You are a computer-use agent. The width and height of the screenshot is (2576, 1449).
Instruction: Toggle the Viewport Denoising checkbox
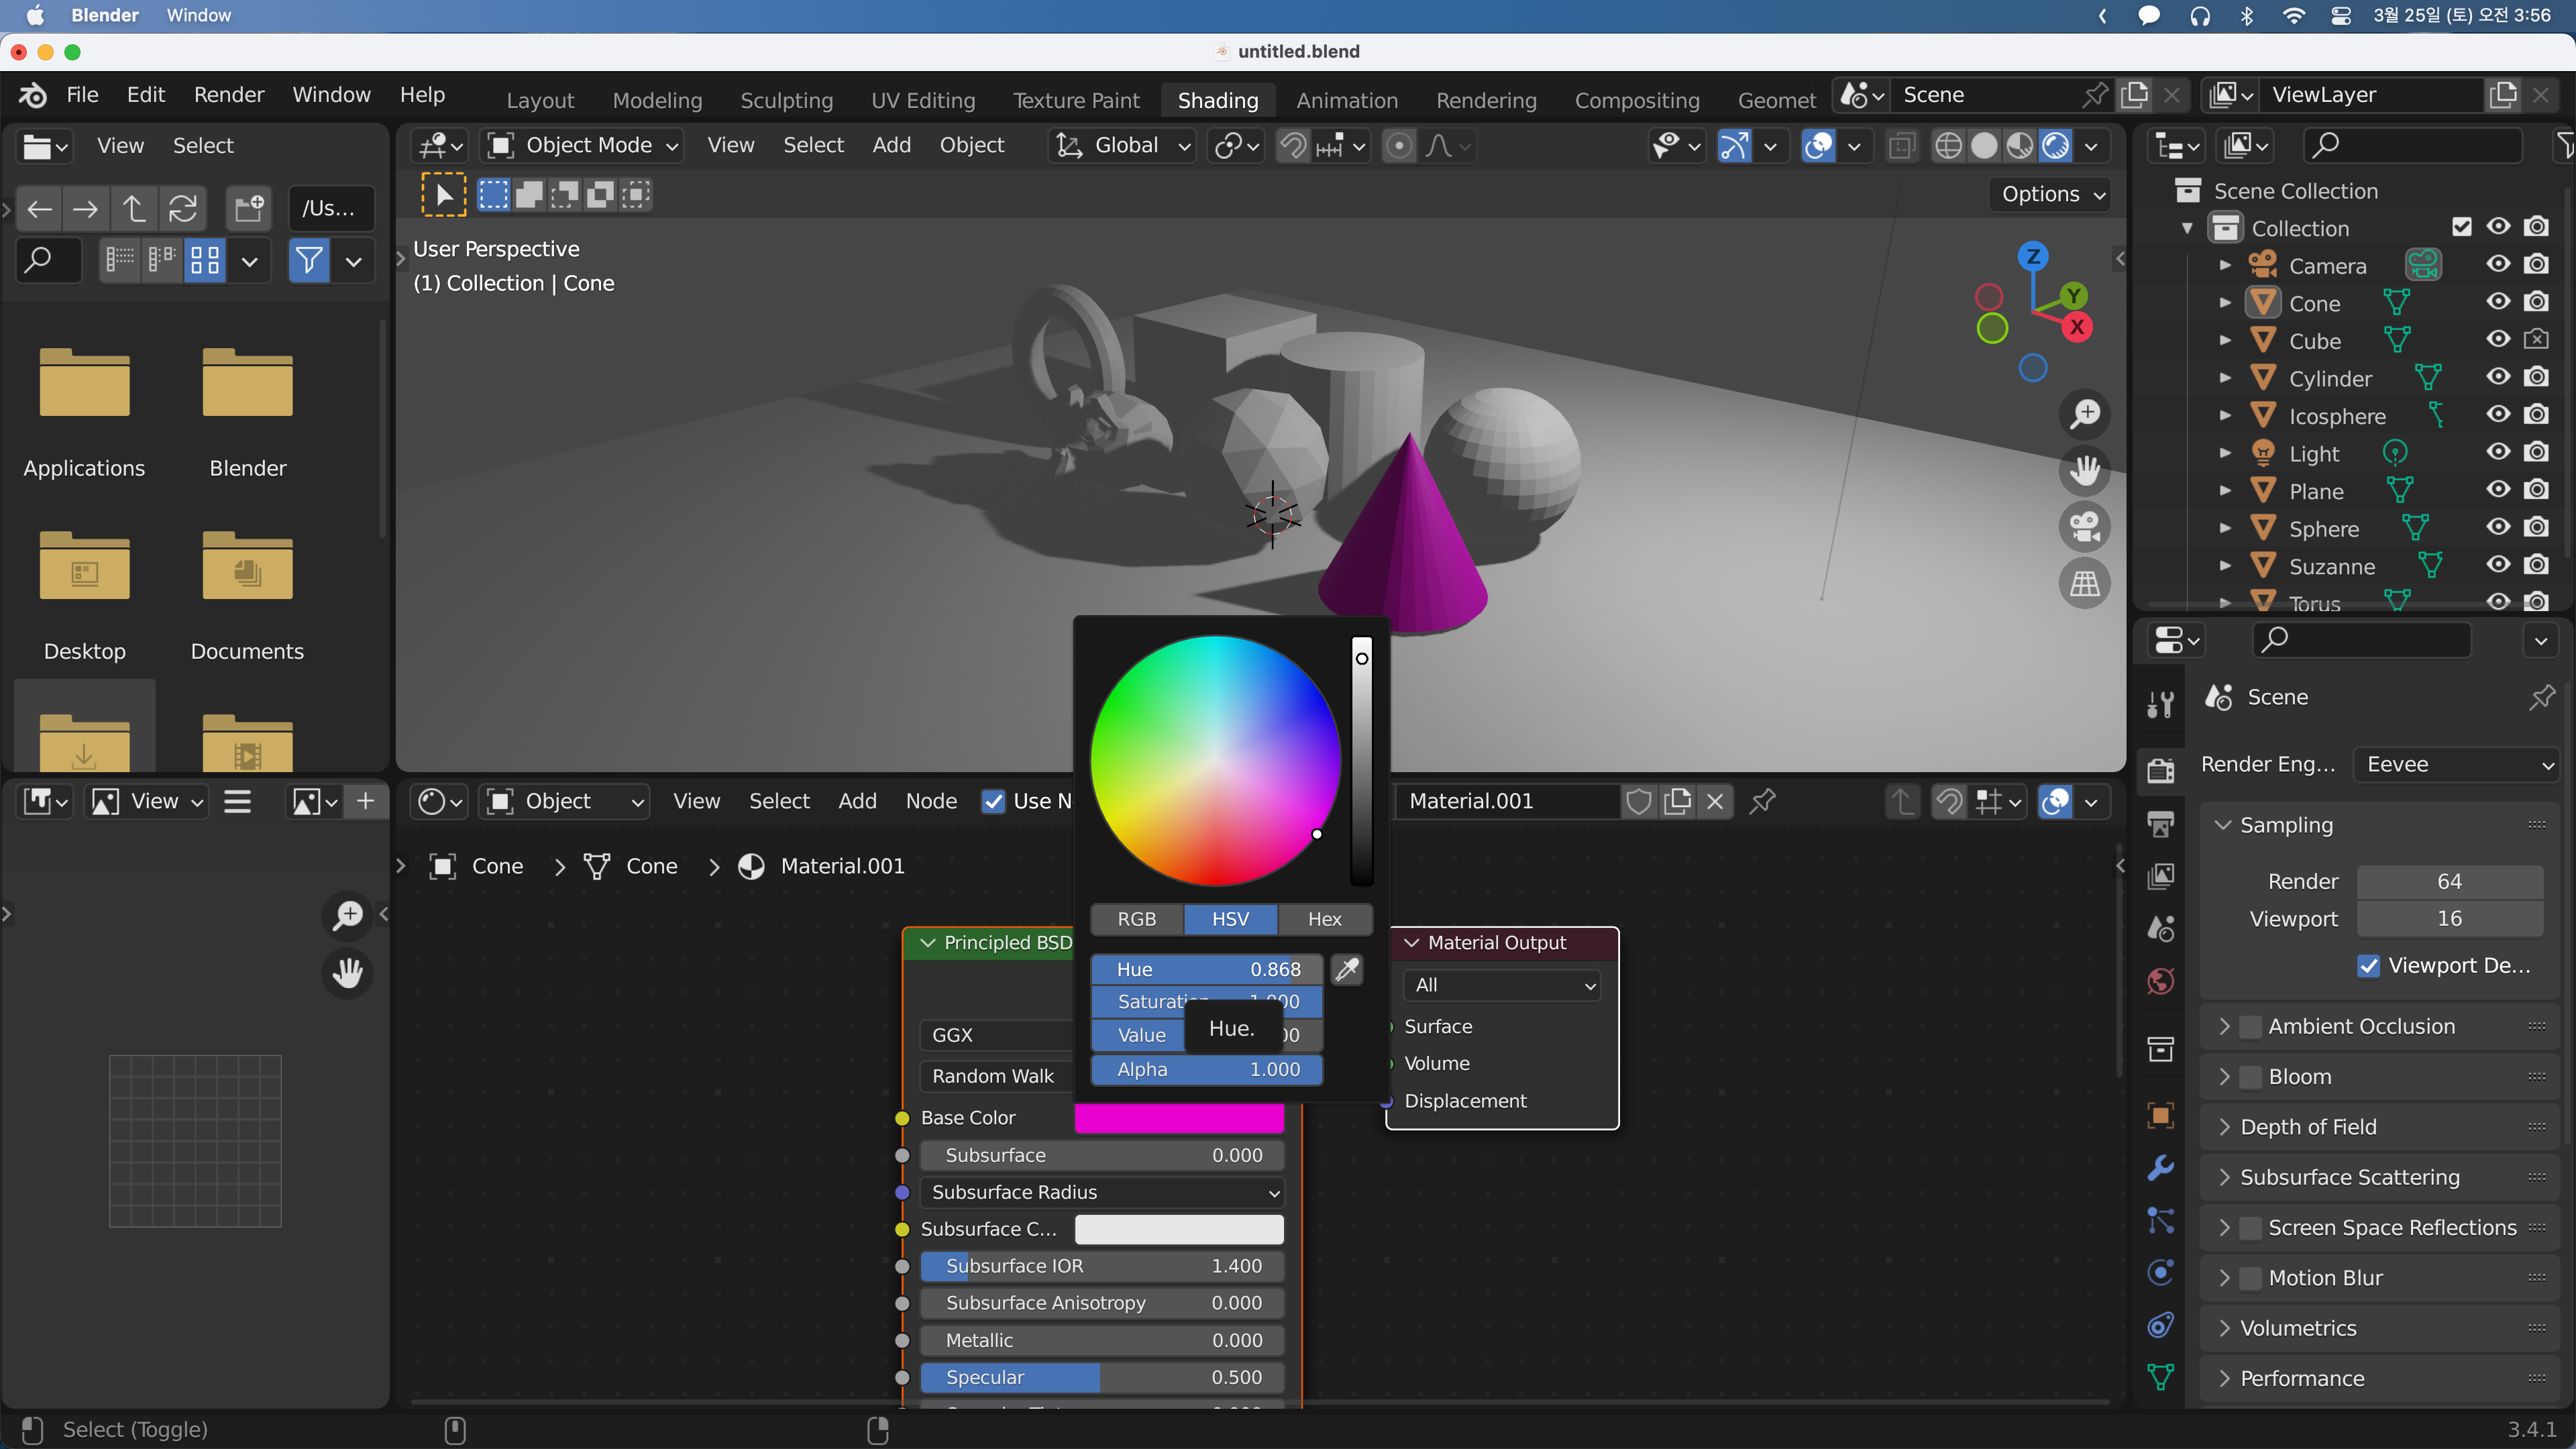click(2368, 966)
